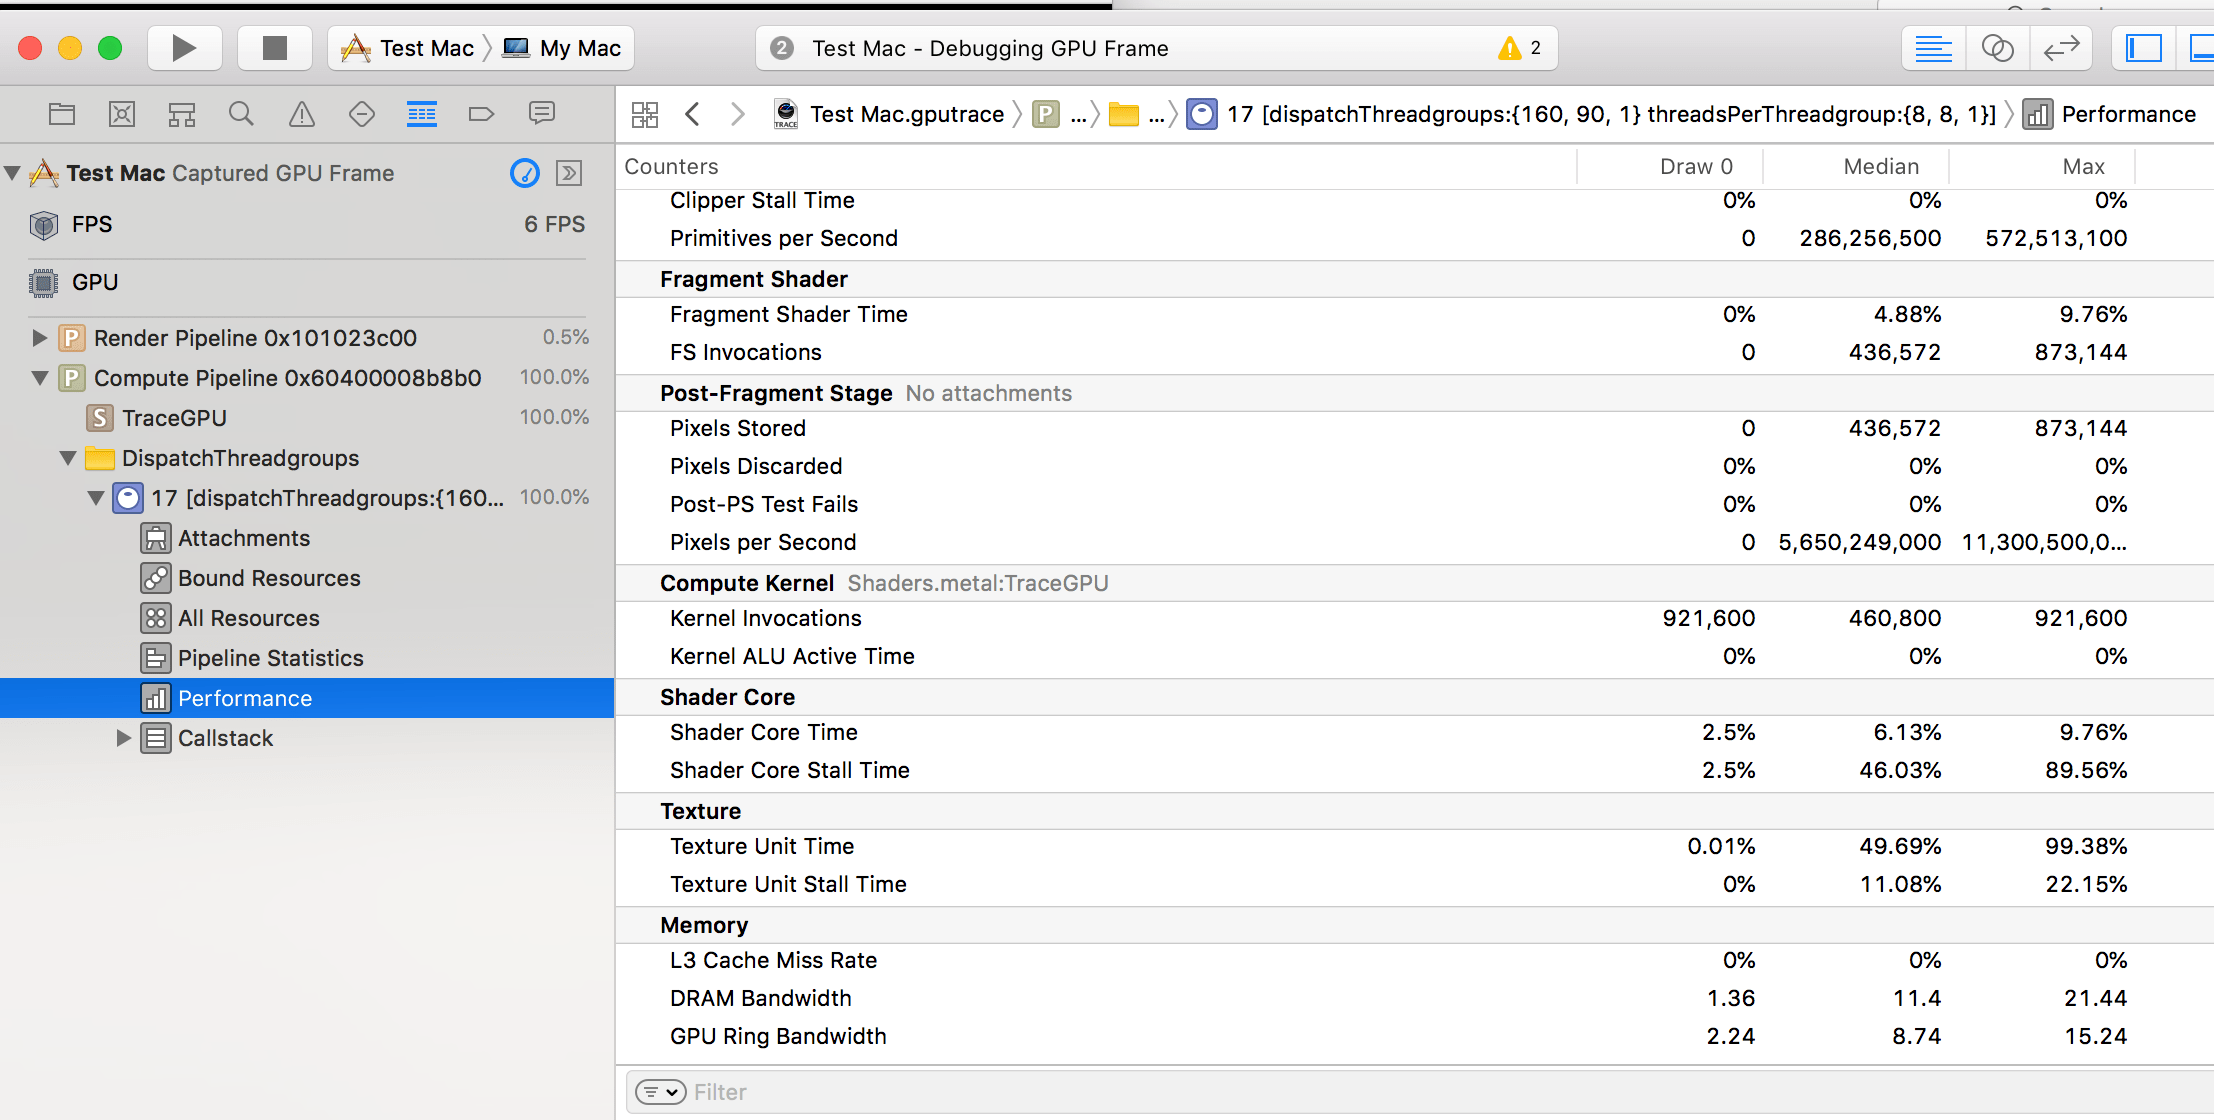Image resolution: width=2214 pixels, height=1120 pixels.
Task: Open the report navigator
Action: pos(542,114)
